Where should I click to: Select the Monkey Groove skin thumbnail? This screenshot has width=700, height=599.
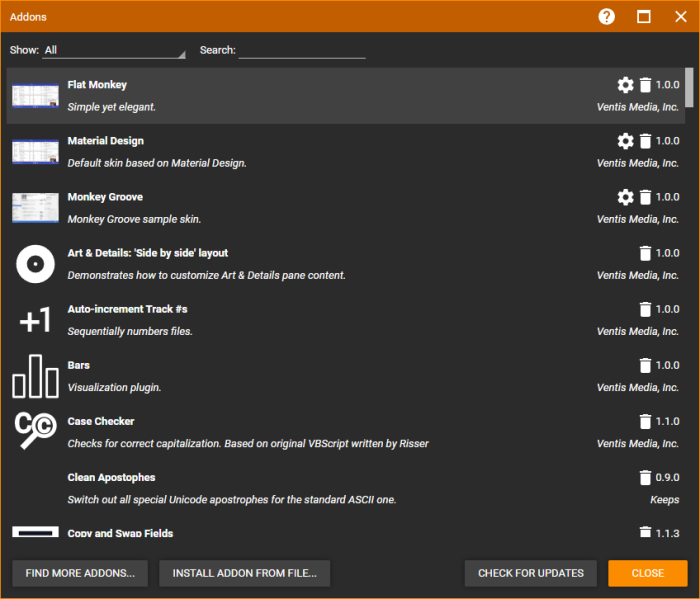pos(35,208)
